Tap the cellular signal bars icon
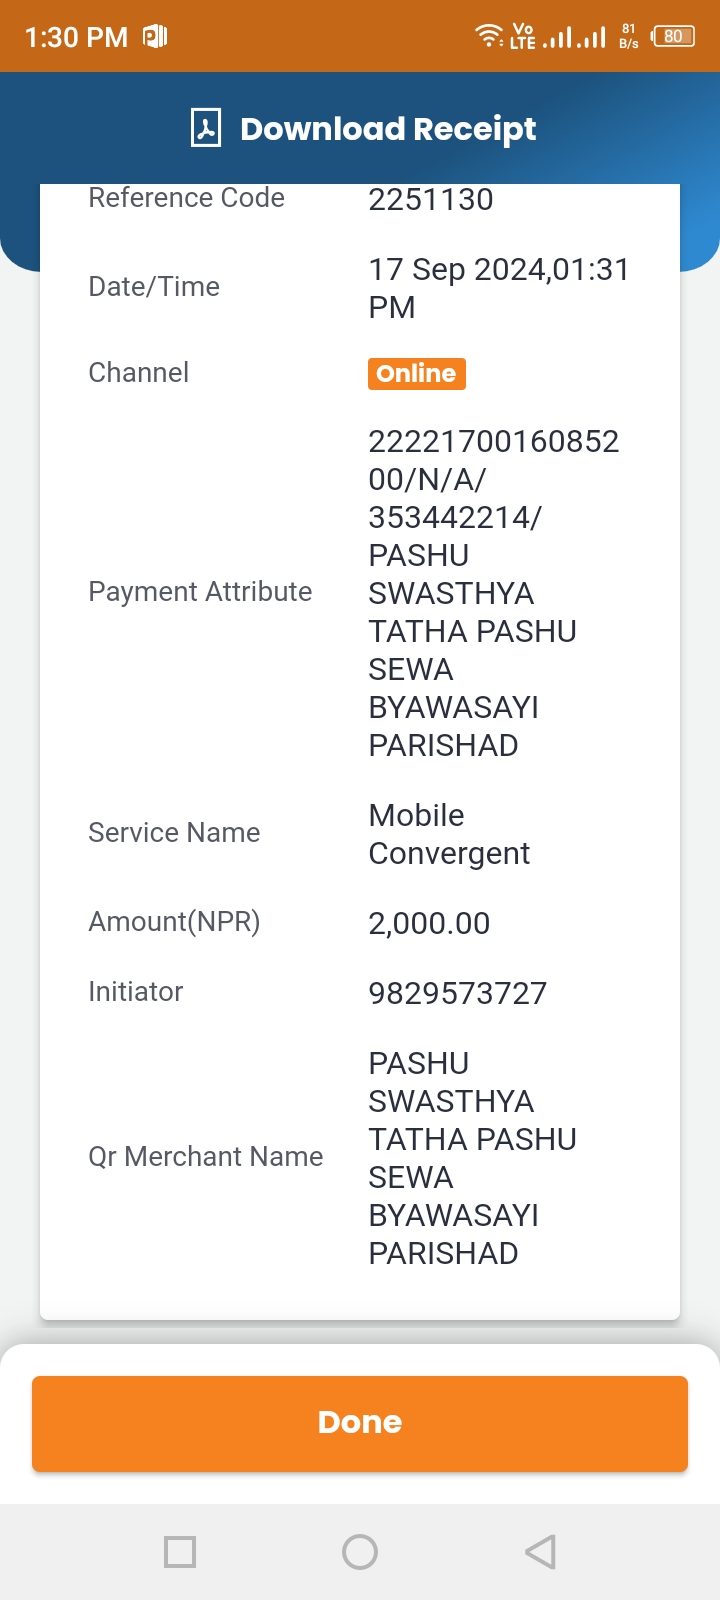This screenshot has width=720, height=1600. pos(574,38)
